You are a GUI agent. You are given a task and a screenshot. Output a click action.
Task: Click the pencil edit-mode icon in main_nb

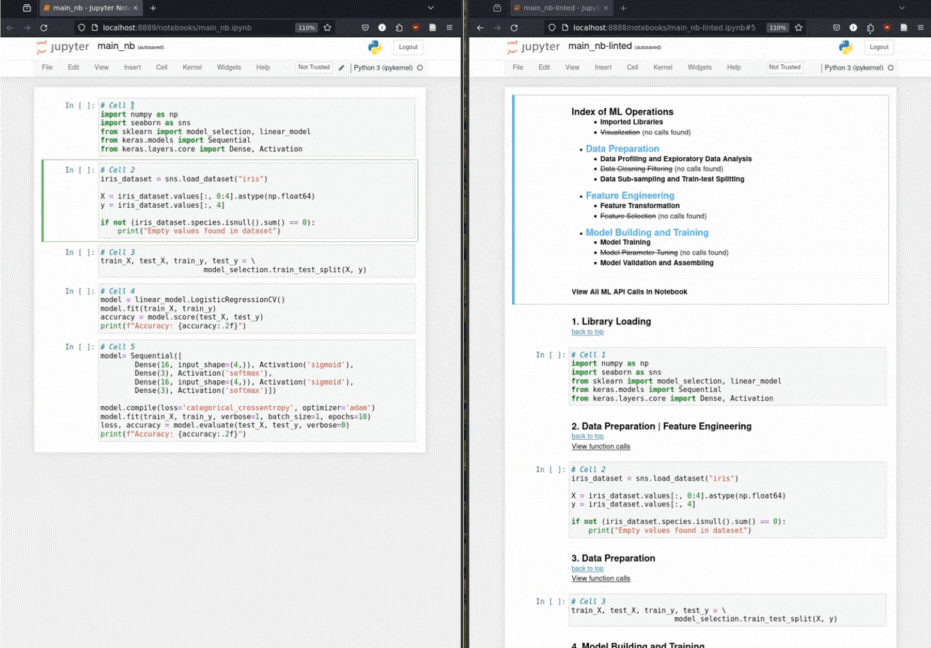(x=342, y=68)
